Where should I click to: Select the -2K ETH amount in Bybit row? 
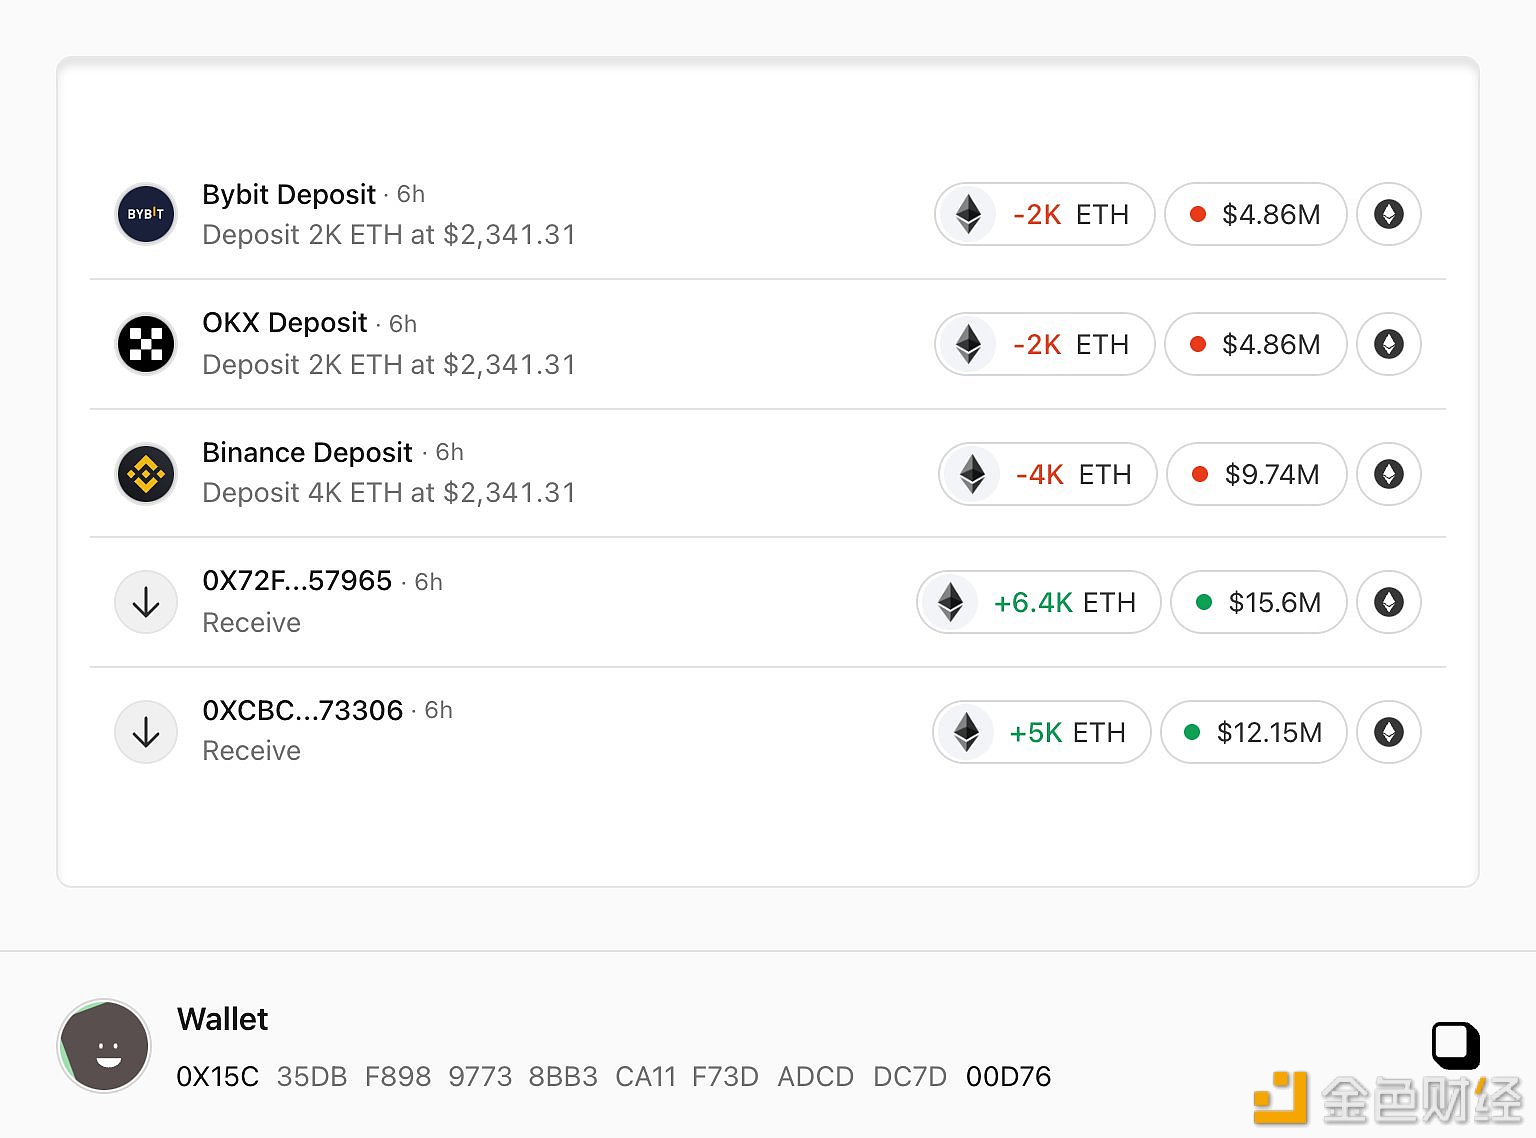pyautogui.click(x=1045, y=214)
